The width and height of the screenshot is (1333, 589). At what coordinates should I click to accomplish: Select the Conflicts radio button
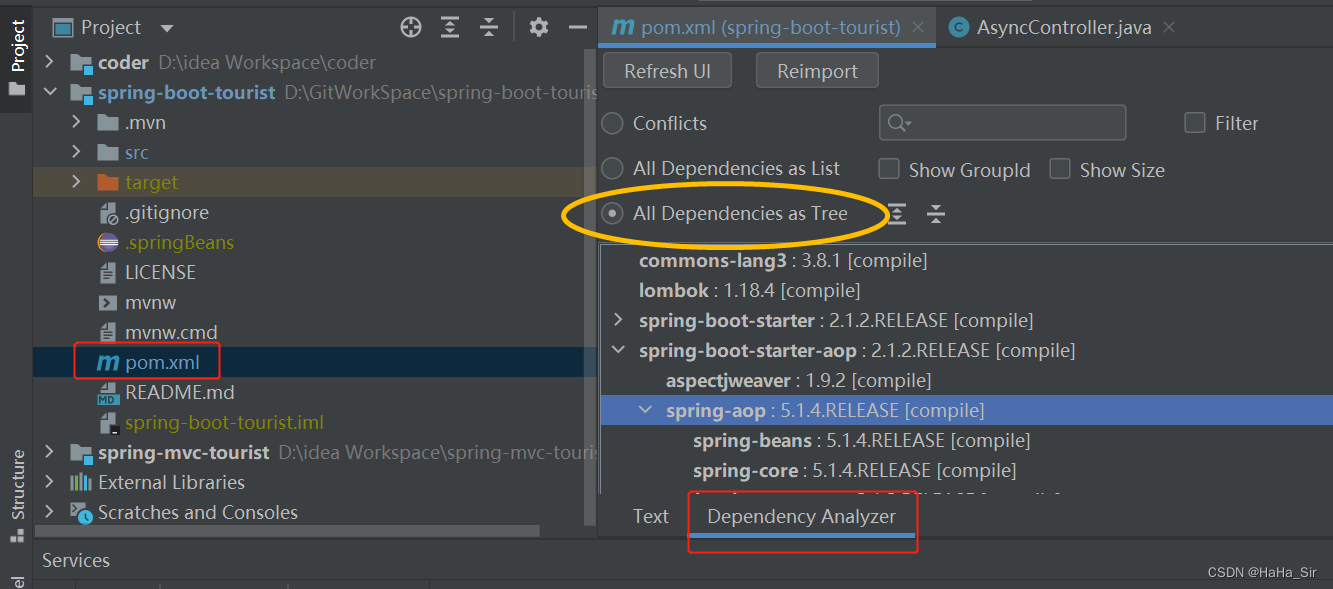pos(613,123)
